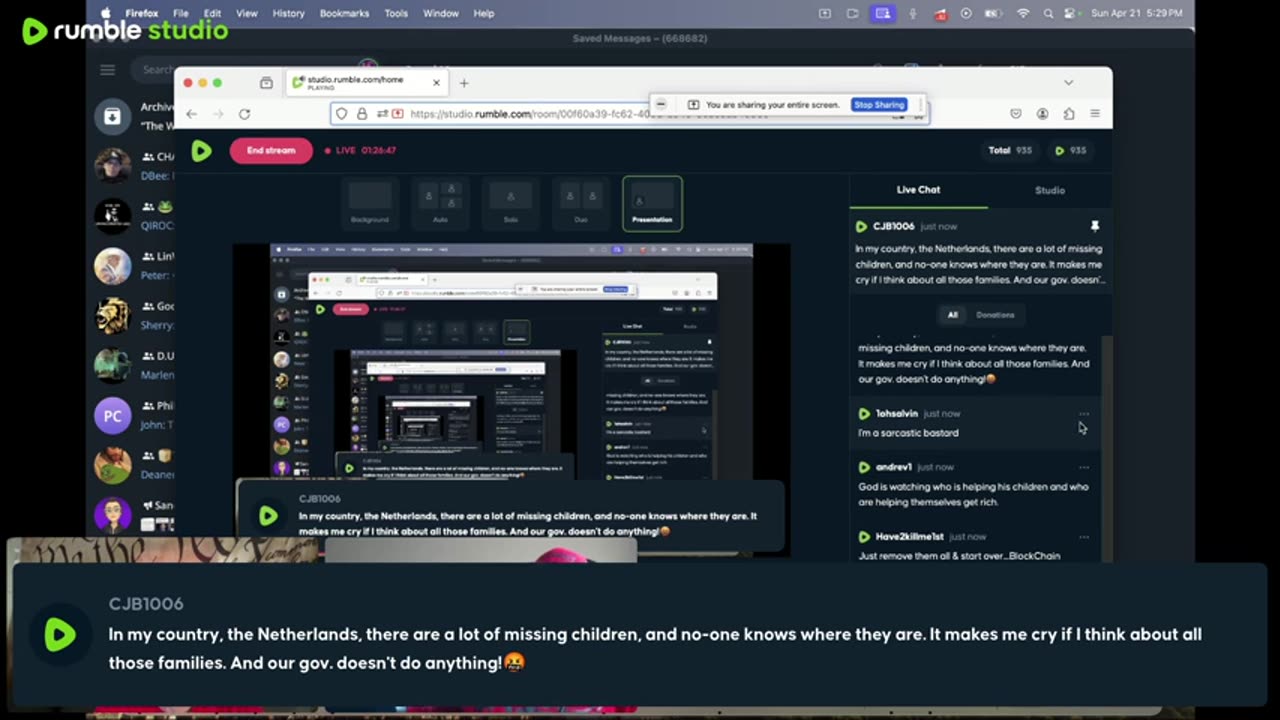
Task: Click the Wi-Fi status icon
Action: 1023,13
